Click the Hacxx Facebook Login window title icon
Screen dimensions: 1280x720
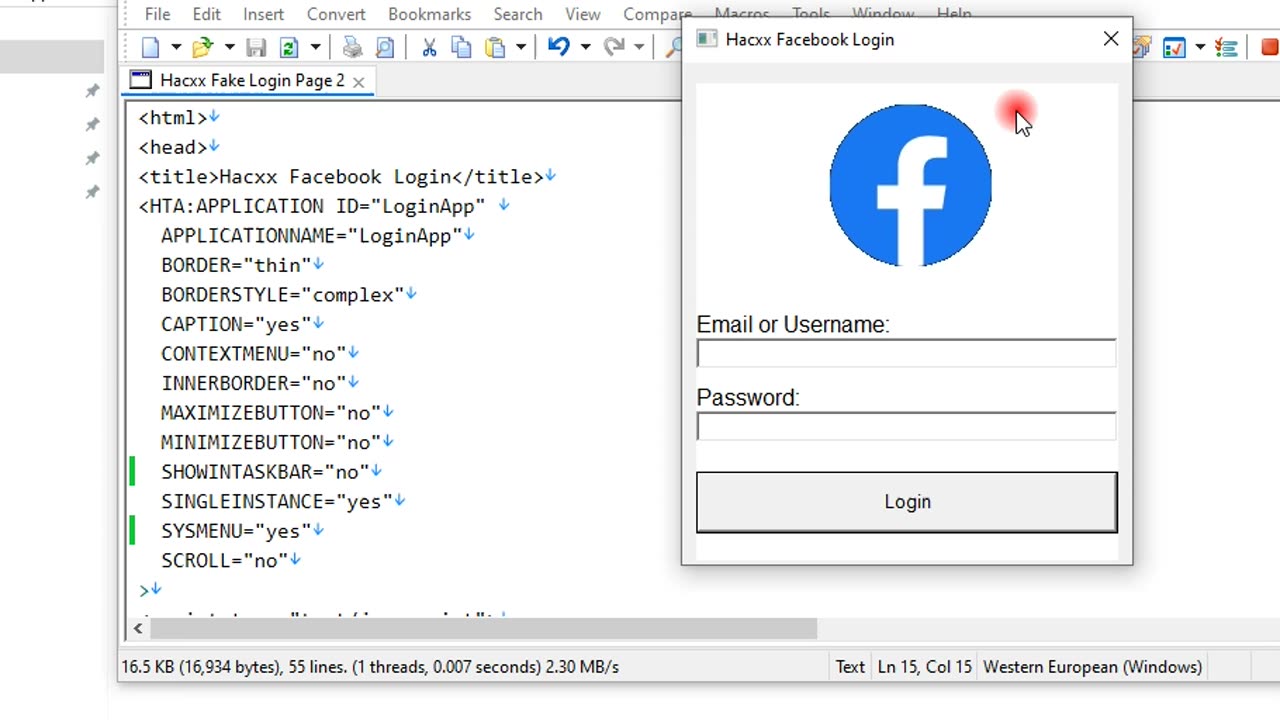(x=707, y=39)
